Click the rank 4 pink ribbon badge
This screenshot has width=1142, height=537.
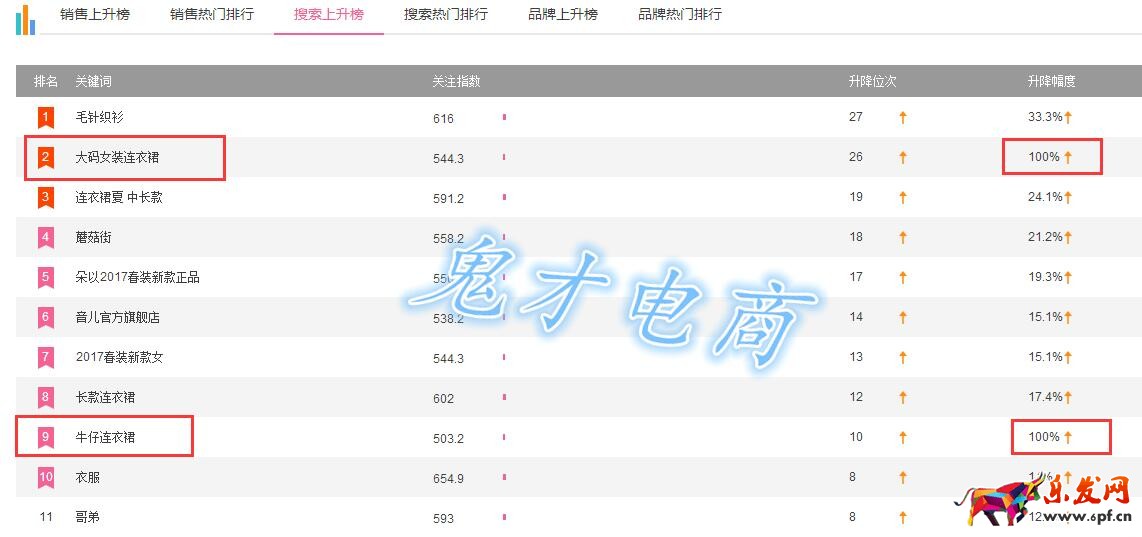(46, 238)
